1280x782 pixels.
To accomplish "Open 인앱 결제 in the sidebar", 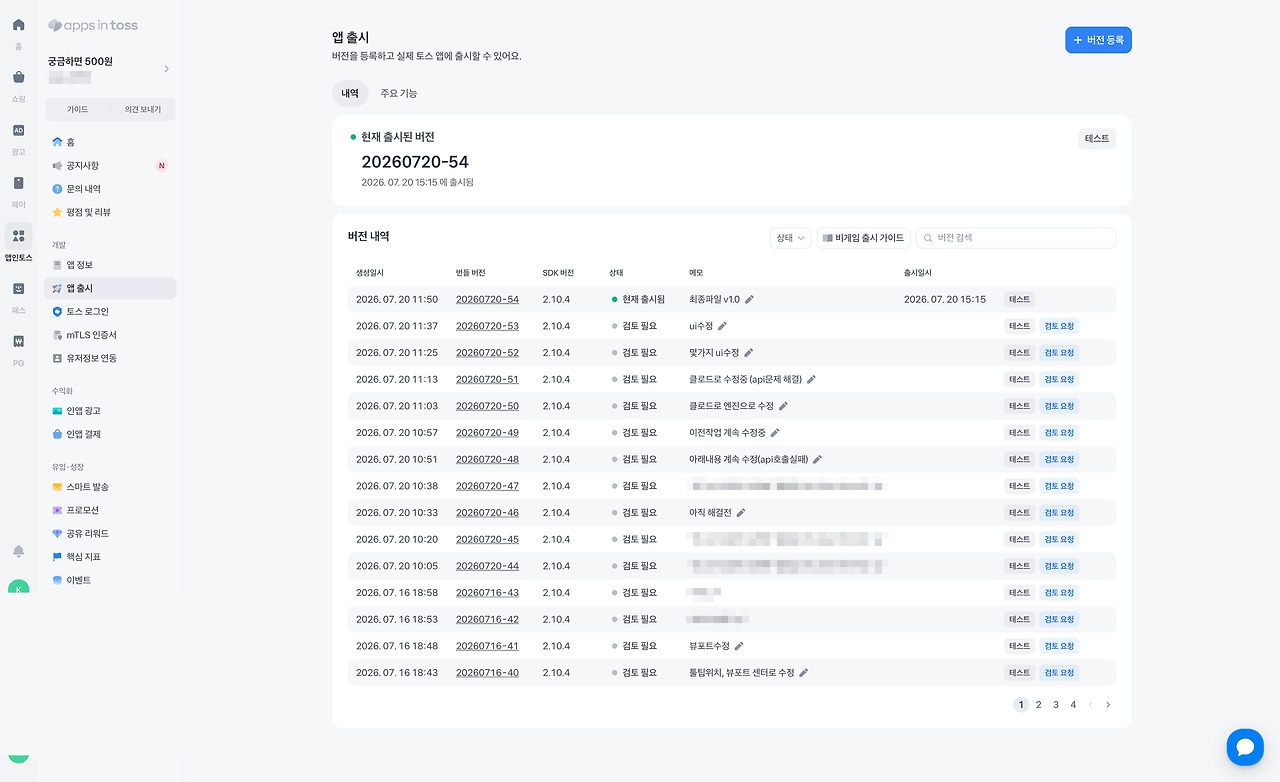I will pyautogui.click(x=110, y=434).
